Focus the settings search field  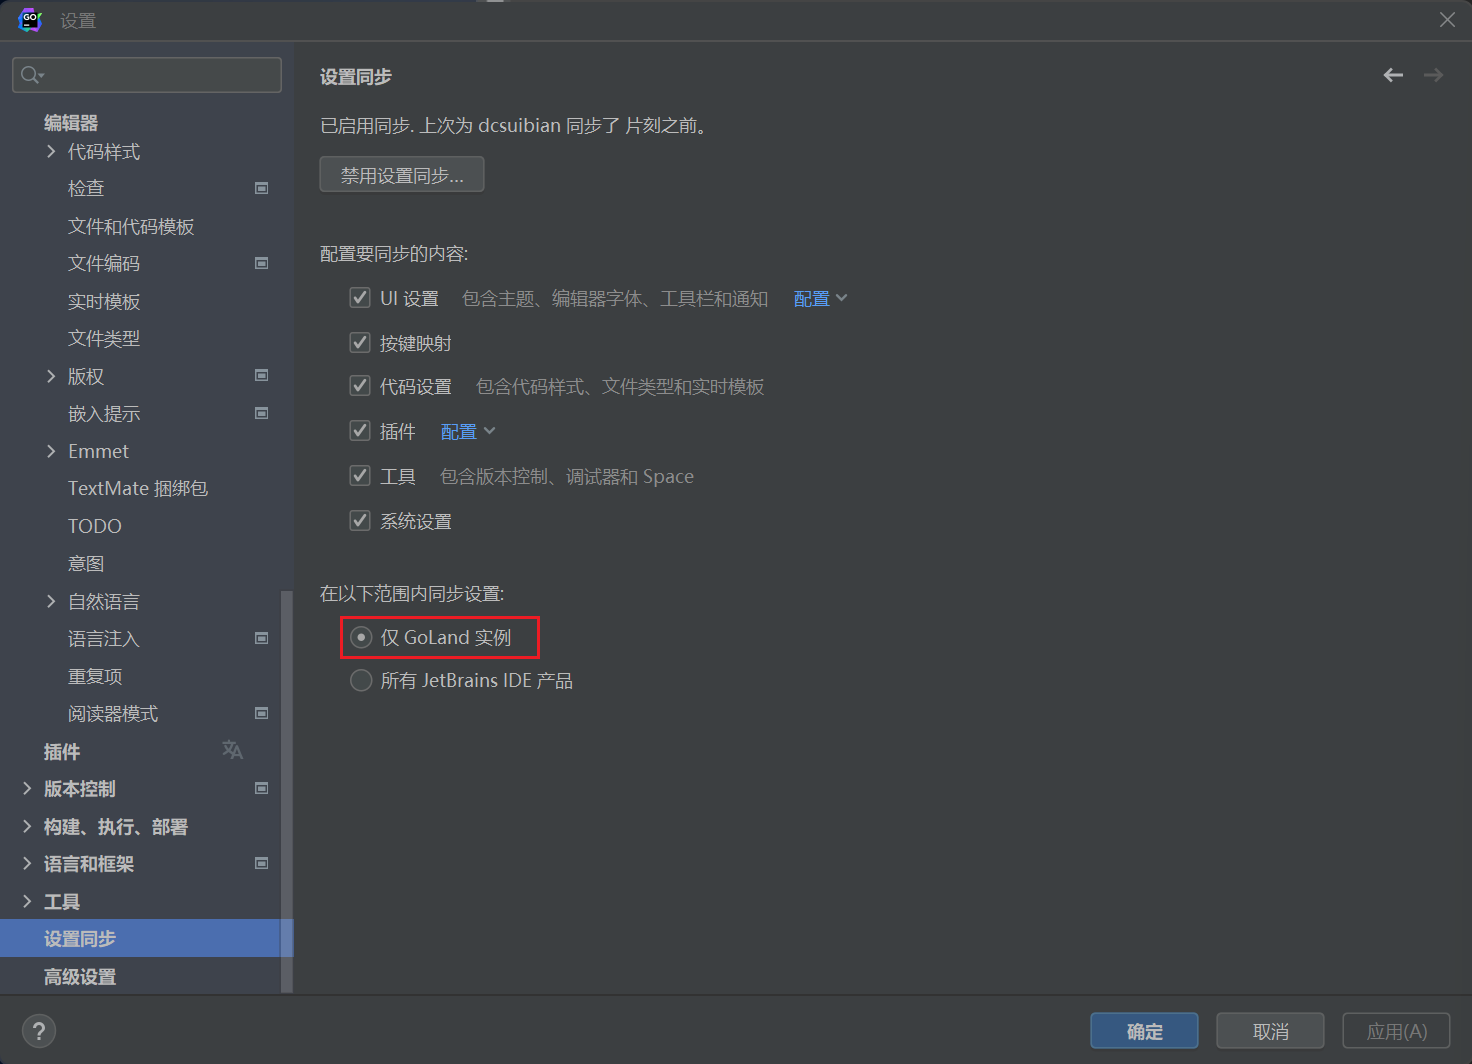coord(147,75)
